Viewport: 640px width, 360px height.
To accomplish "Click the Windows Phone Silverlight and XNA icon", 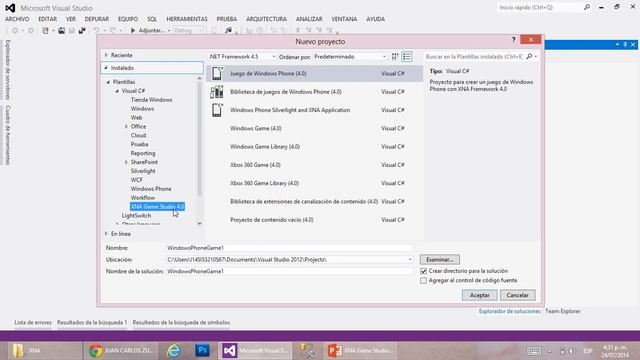I will pos(217,110).
